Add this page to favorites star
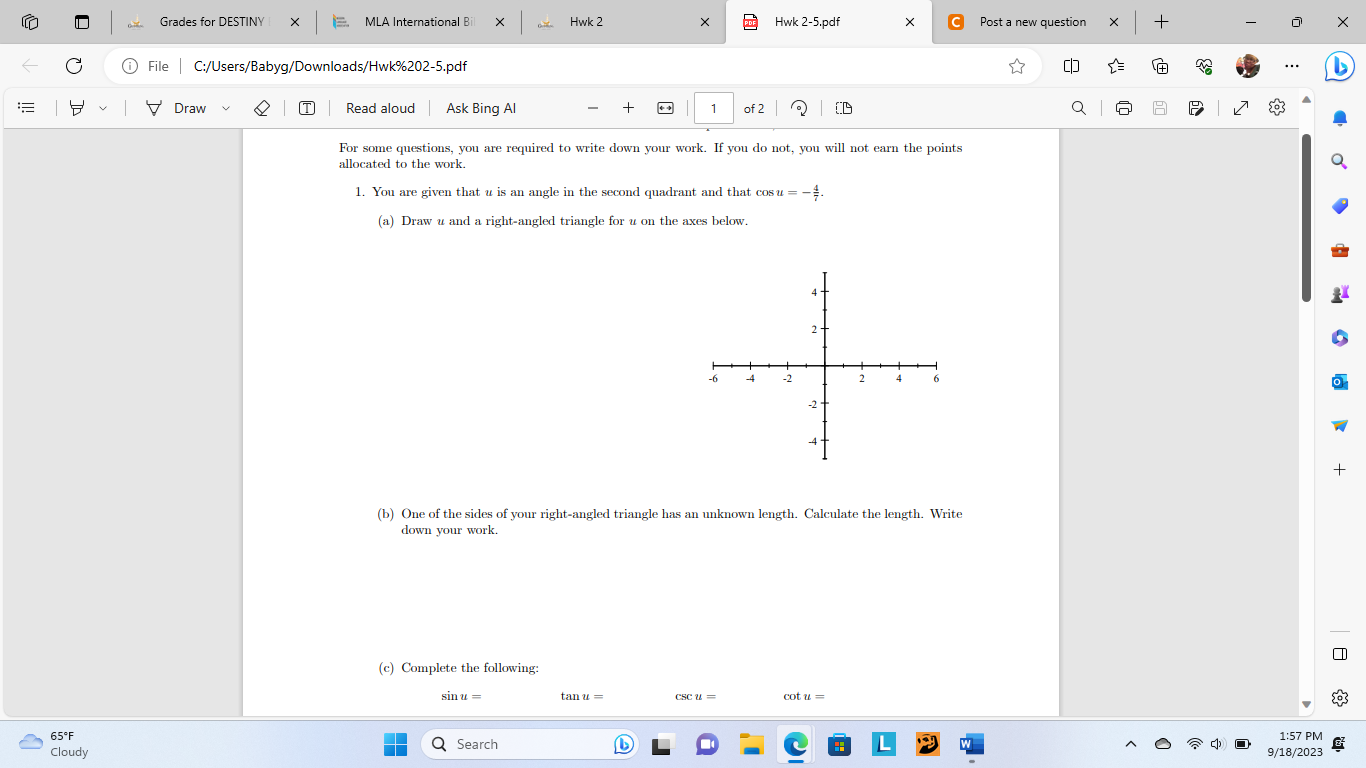Screen dimensions: 1366x768 coord(1017,66)
